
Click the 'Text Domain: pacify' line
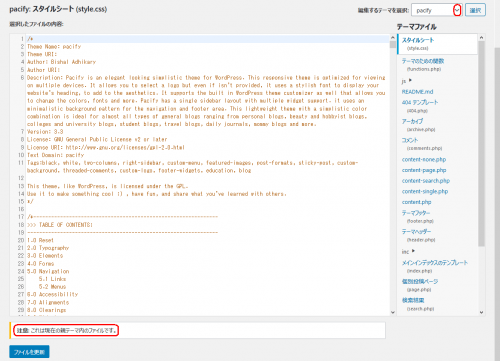55,155
